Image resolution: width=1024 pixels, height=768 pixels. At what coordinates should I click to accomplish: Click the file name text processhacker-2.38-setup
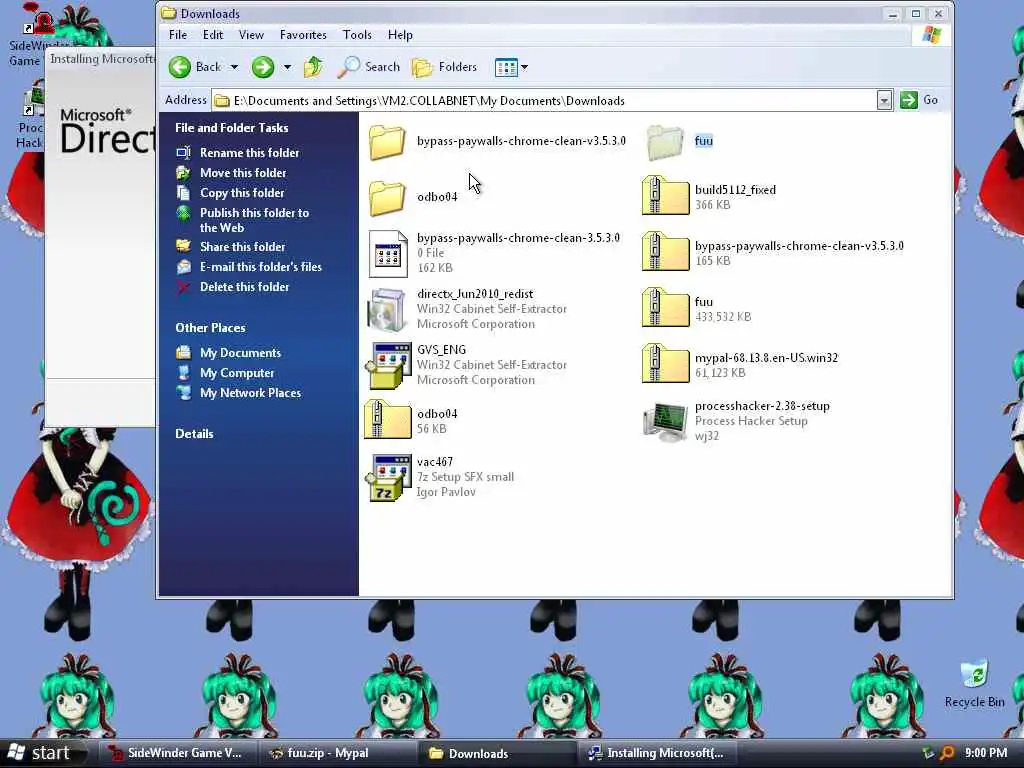pos(761,406)
